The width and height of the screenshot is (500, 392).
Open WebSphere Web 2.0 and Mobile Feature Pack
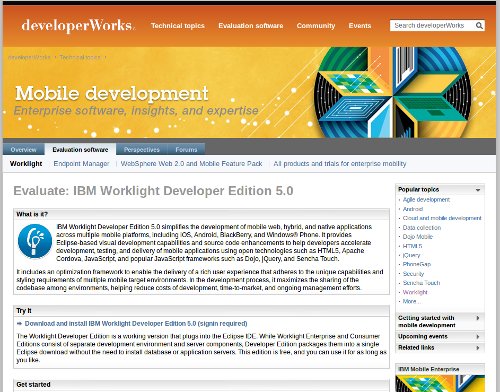point(191,164)
